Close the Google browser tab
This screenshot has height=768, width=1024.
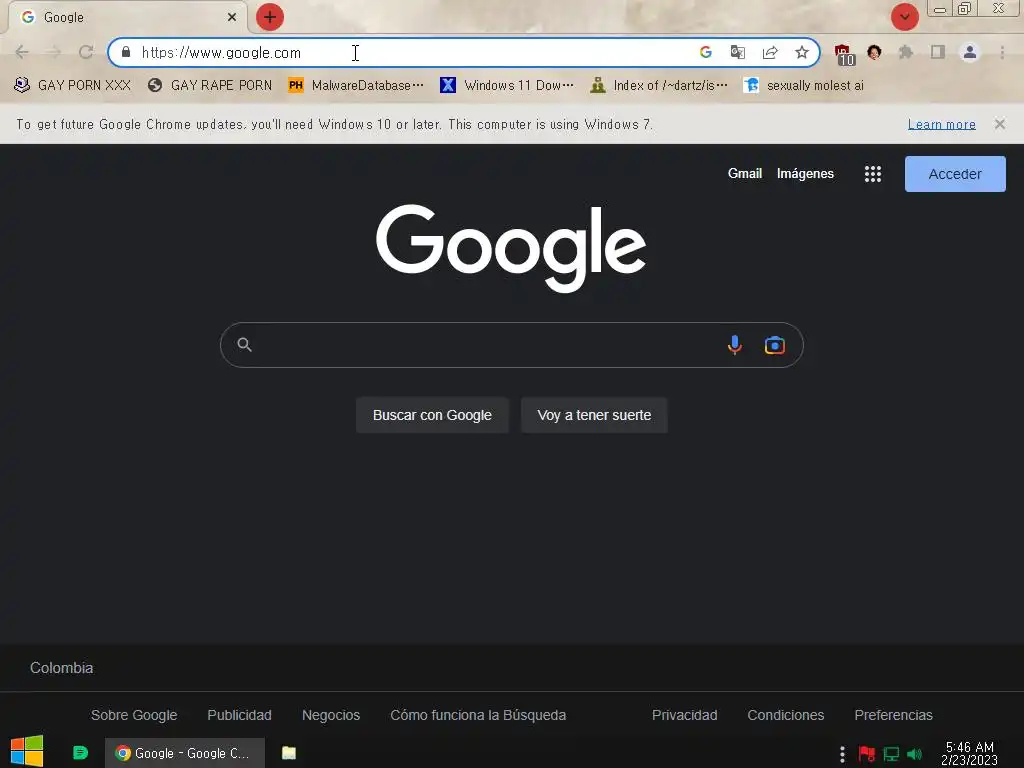pyautogui.click(x=232, y=17)
